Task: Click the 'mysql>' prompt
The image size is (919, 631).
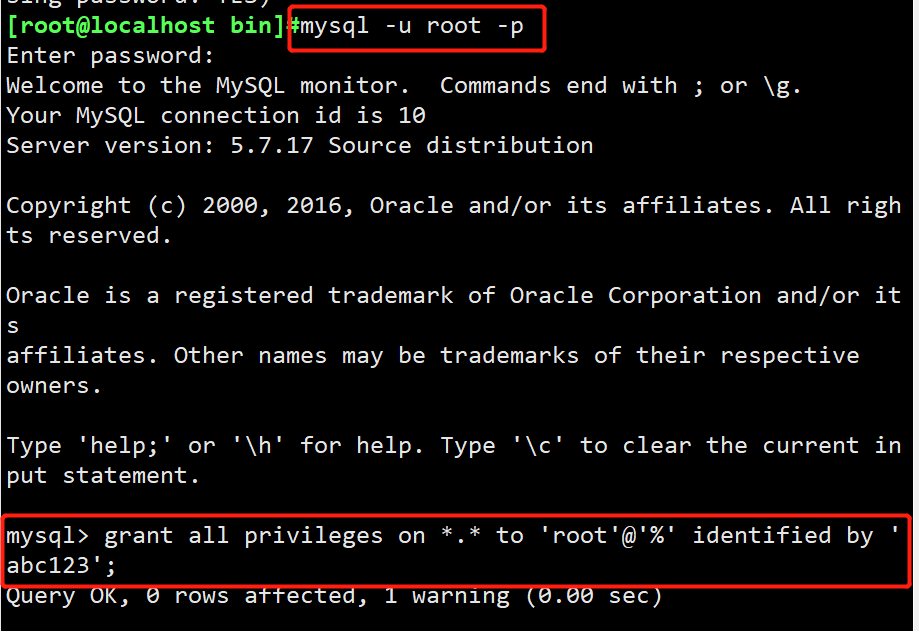Action: (x=48, y=537)
